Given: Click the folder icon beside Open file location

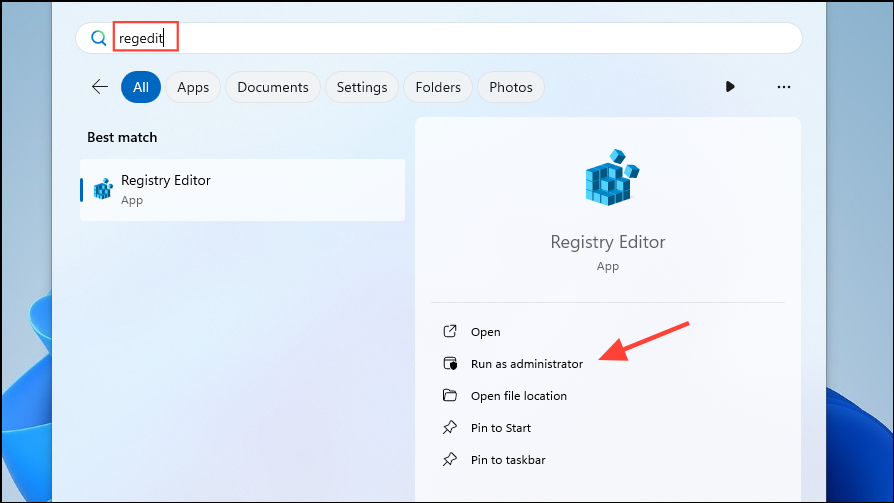Looking at the screenshot, I should (x=450, y=395).
